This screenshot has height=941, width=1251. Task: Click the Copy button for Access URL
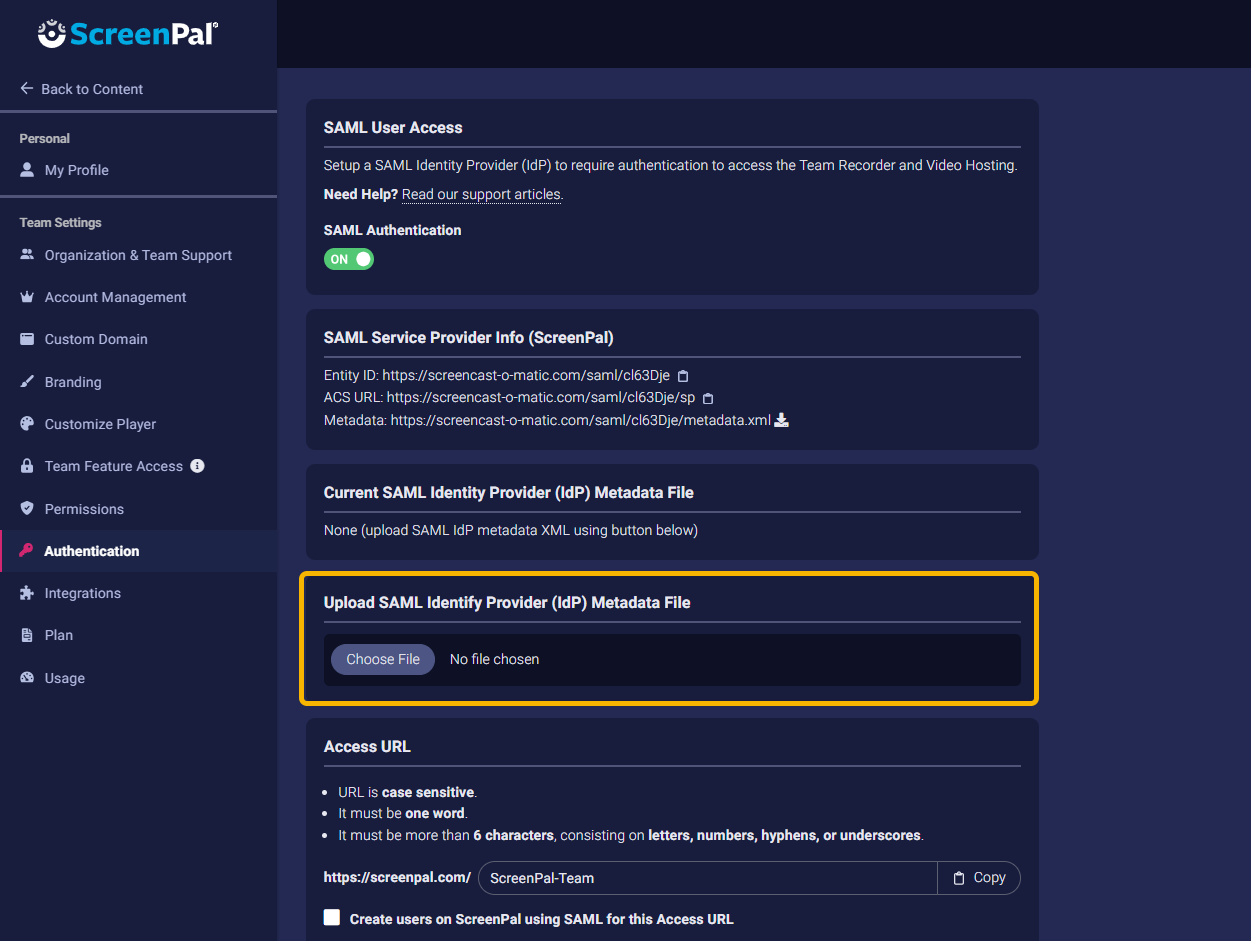979,878
